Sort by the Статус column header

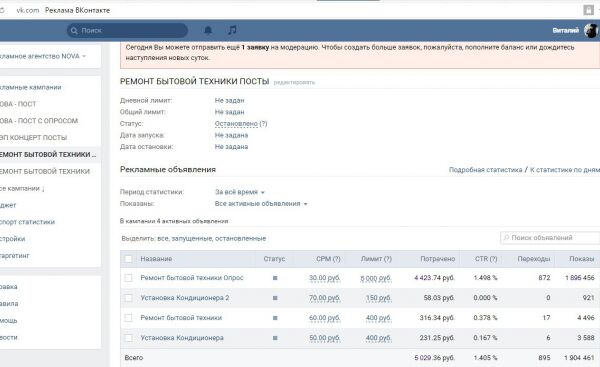click(x=274, y=259)
